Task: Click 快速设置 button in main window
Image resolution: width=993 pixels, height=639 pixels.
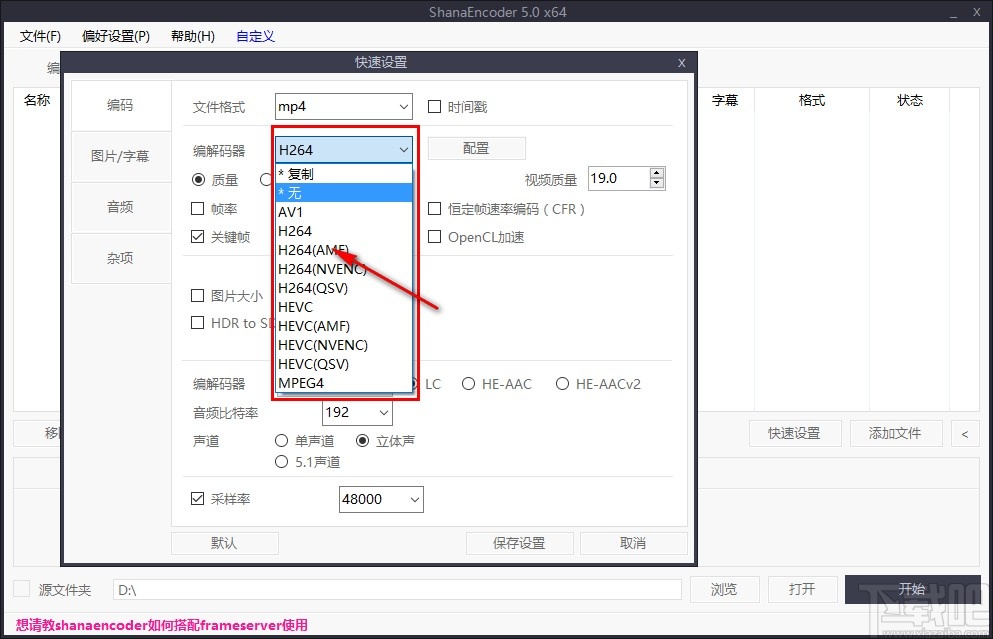Action: (795, 433)
